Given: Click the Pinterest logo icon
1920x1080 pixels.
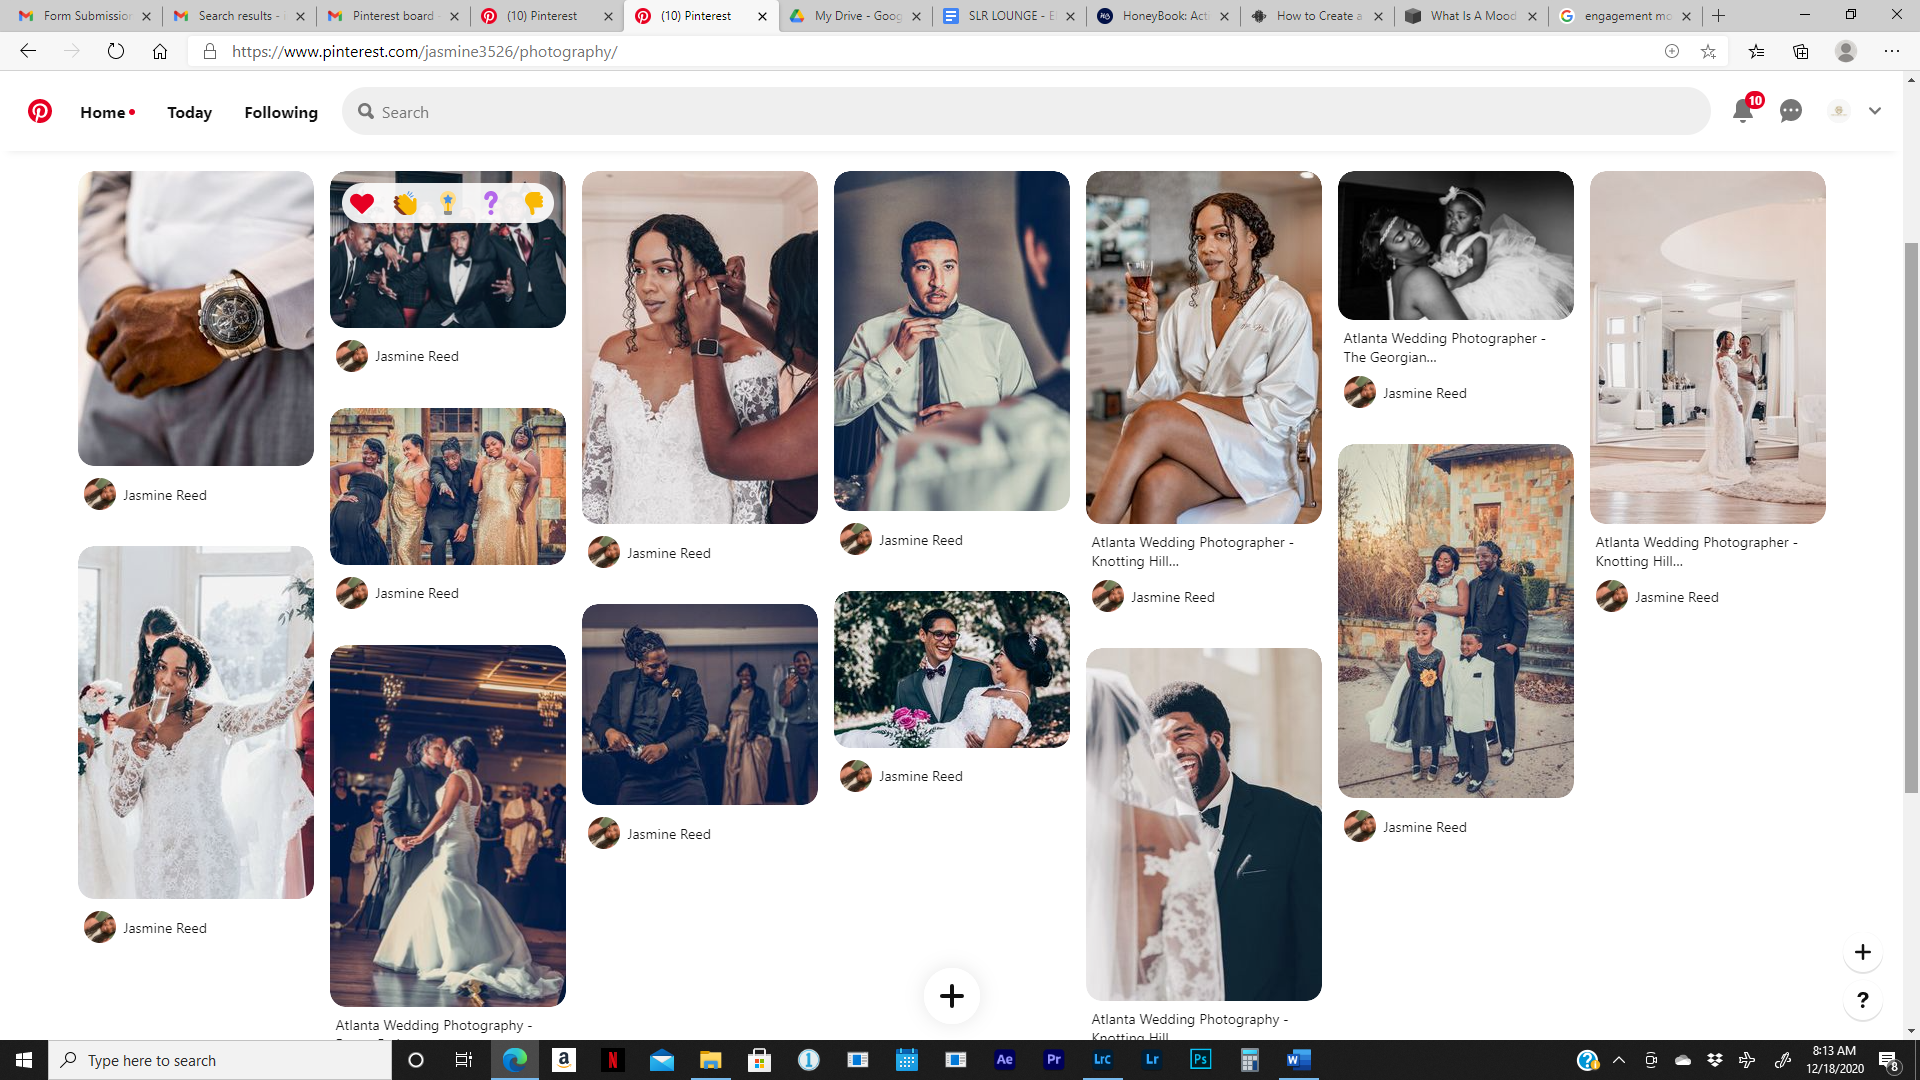Looking at the screenshot, I should click(40, 111).
